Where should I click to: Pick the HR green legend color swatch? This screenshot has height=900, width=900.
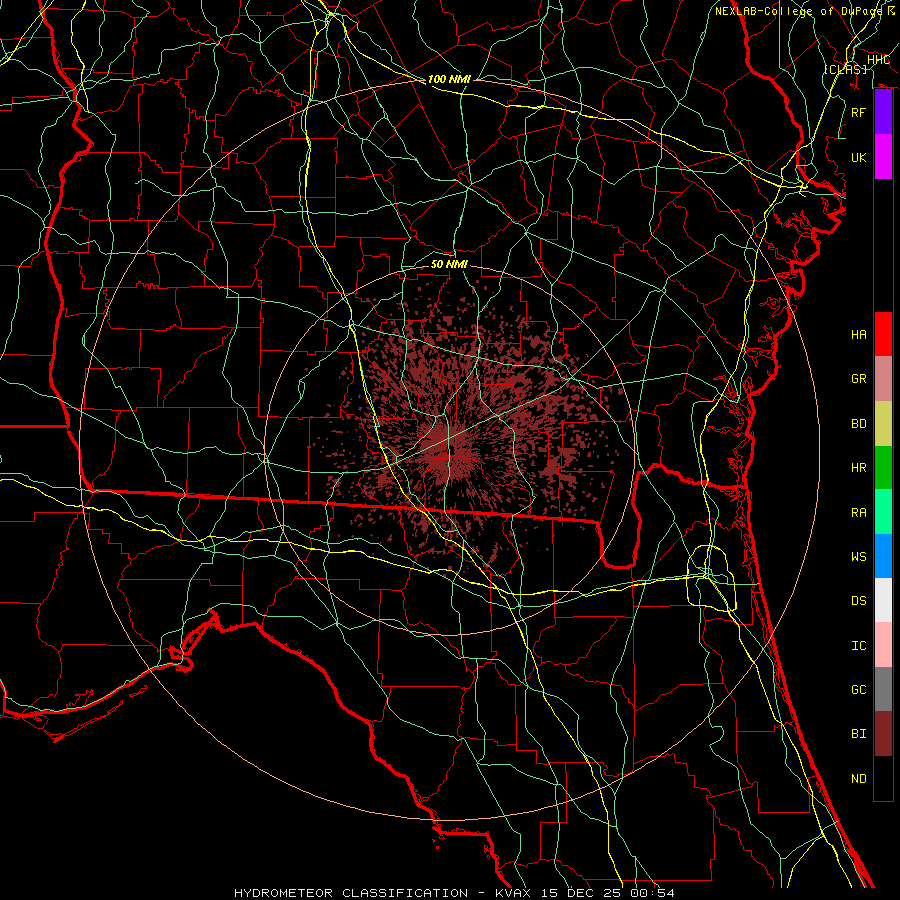click(x=883, y=468)
